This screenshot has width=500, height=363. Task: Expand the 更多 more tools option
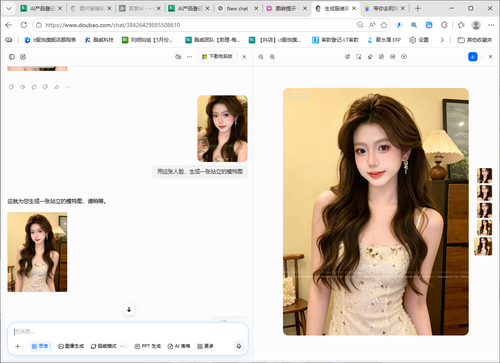point(205,346)
